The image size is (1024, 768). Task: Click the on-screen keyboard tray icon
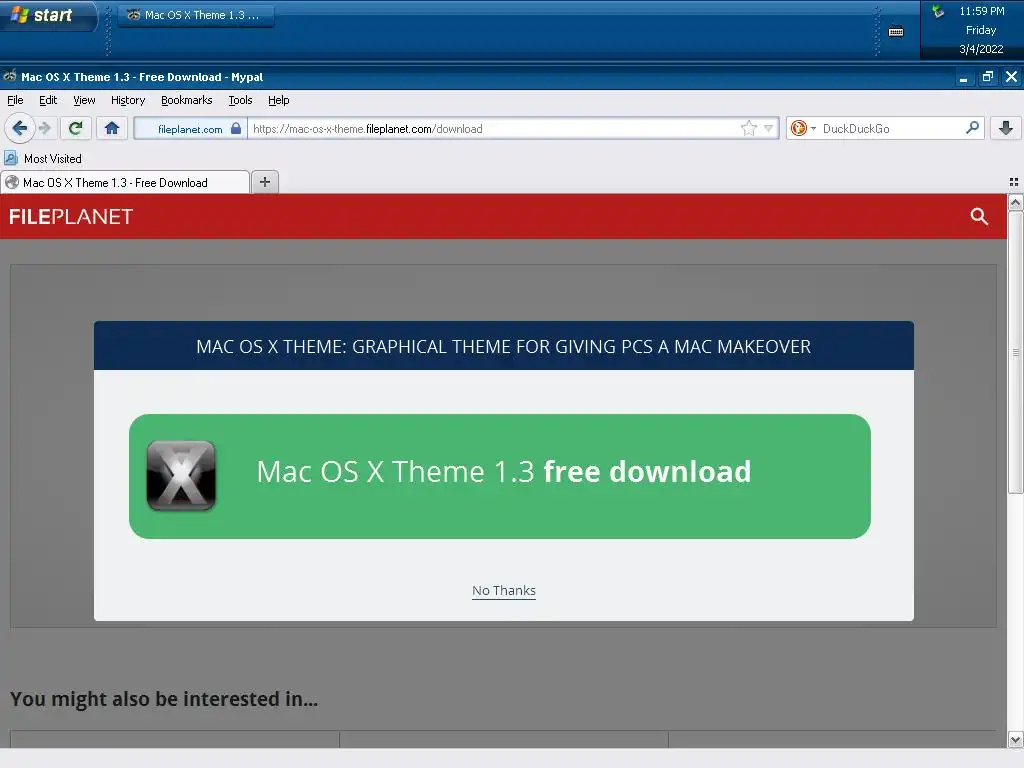click(x=896, y=31)
